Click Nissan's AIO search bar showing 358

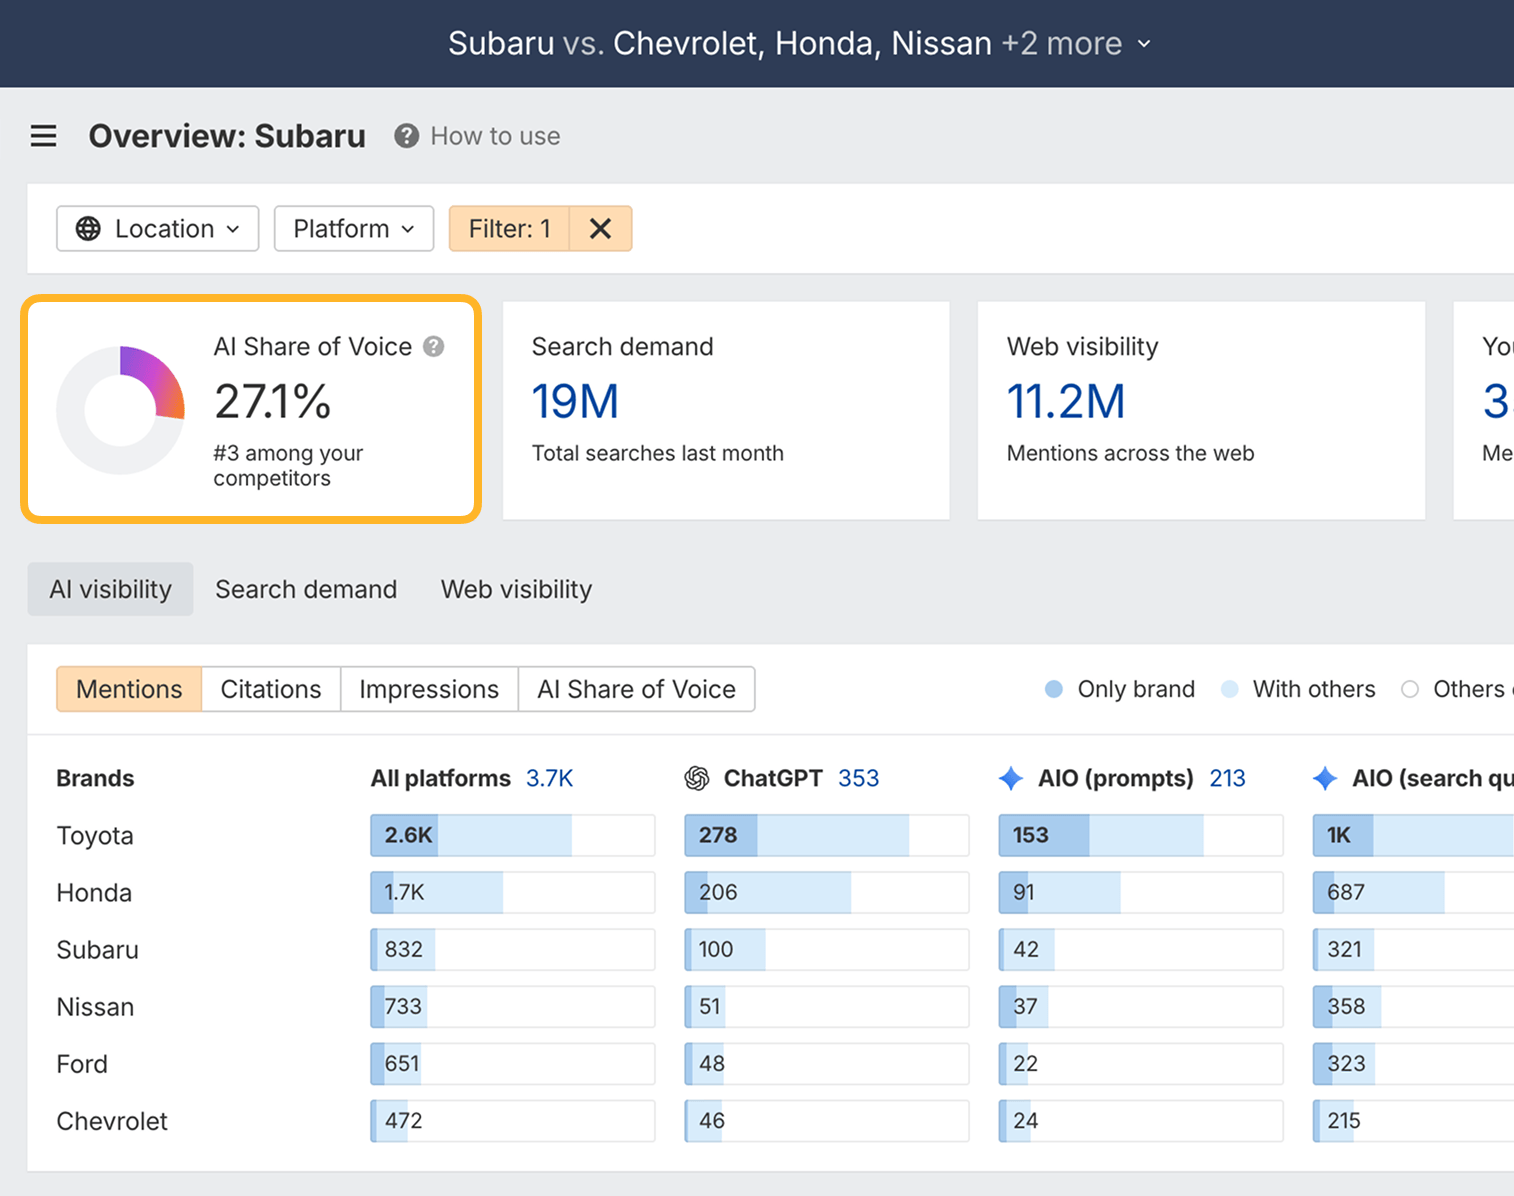1413,1006
